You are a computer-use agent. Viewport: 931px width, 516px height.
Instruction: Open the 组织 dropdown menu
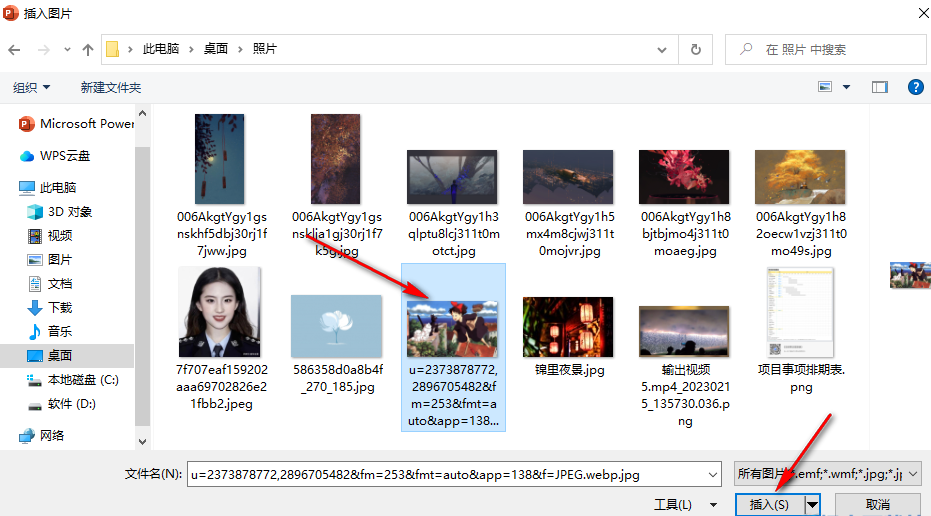click(x=31, y=88)
